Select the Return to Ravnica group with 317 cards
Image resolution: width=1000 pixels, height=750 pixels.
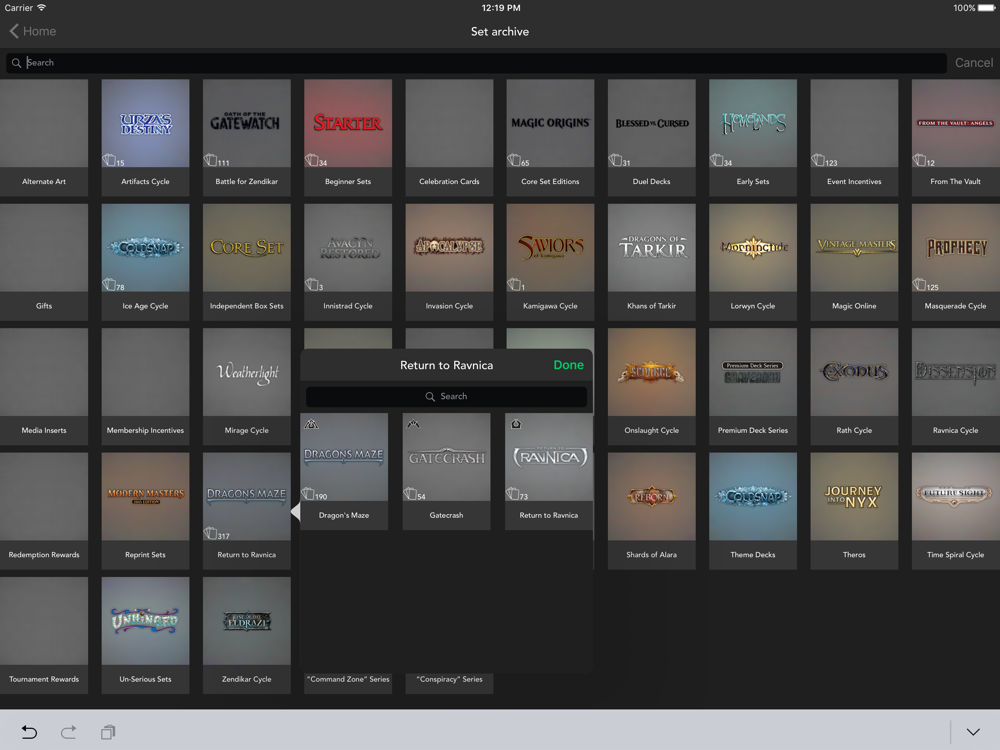tap(247, 511)
